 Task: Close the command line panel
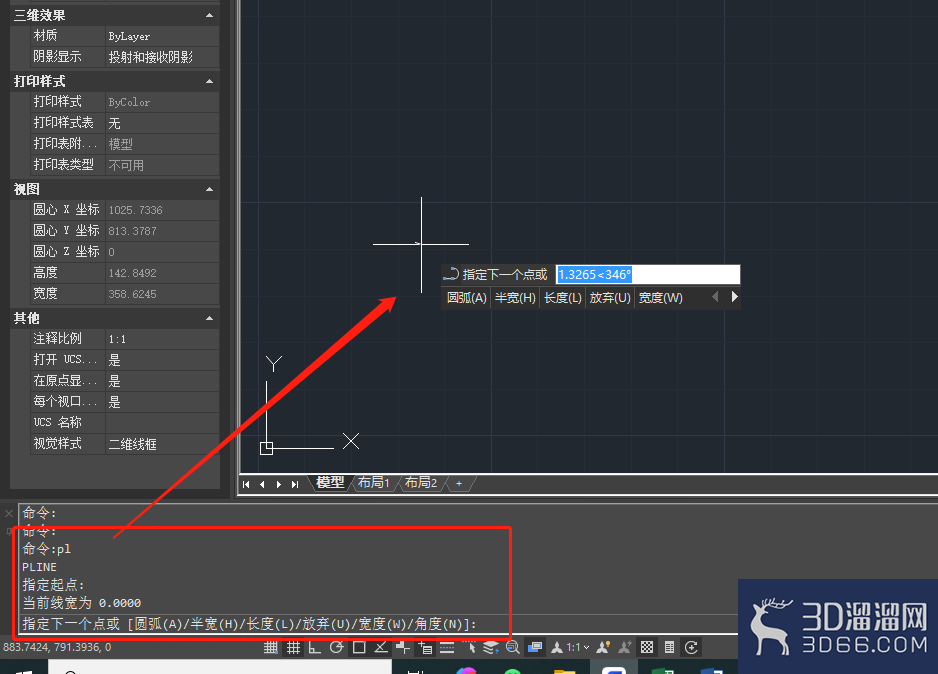[x=9, y=513]
